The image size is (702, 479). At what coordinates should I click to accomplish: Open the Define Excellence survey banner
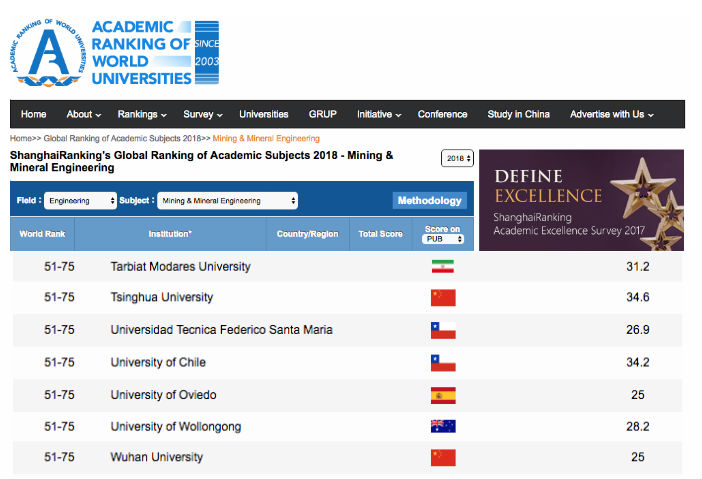point(581,200)
